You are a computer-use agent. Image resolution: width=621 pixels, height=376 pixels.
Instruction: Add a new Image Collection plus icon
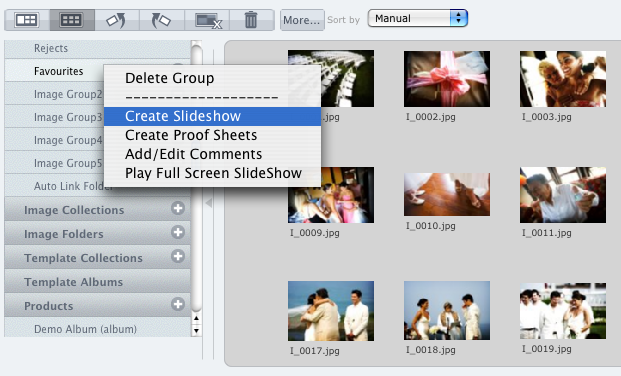tap(178, 208)
